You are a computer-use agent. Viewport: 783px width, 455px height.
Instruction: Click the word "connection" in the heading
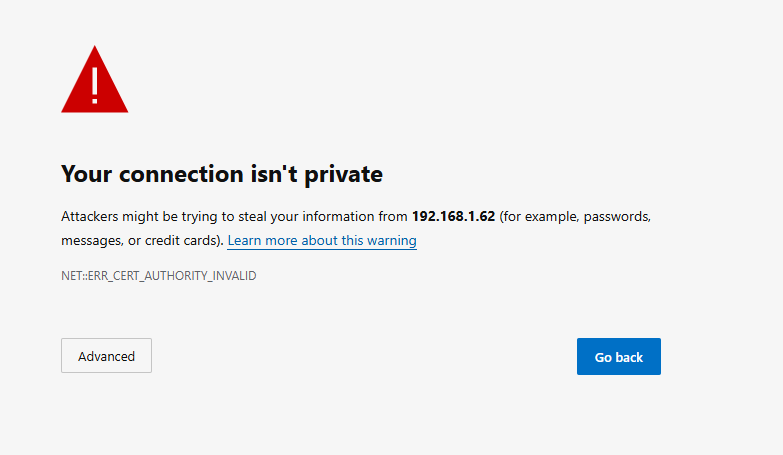pos(181,174)
